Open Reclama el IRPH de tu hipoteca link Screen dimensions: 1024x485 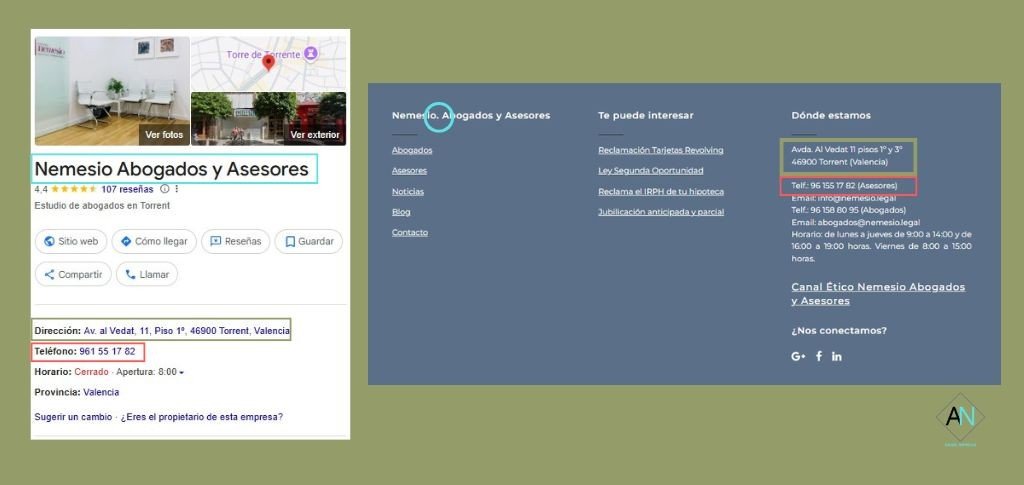[661, 191]
